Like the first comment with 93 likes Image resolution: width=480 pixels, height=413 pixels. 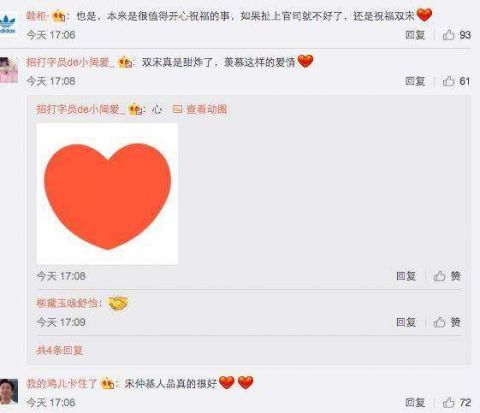pos(456,35)
